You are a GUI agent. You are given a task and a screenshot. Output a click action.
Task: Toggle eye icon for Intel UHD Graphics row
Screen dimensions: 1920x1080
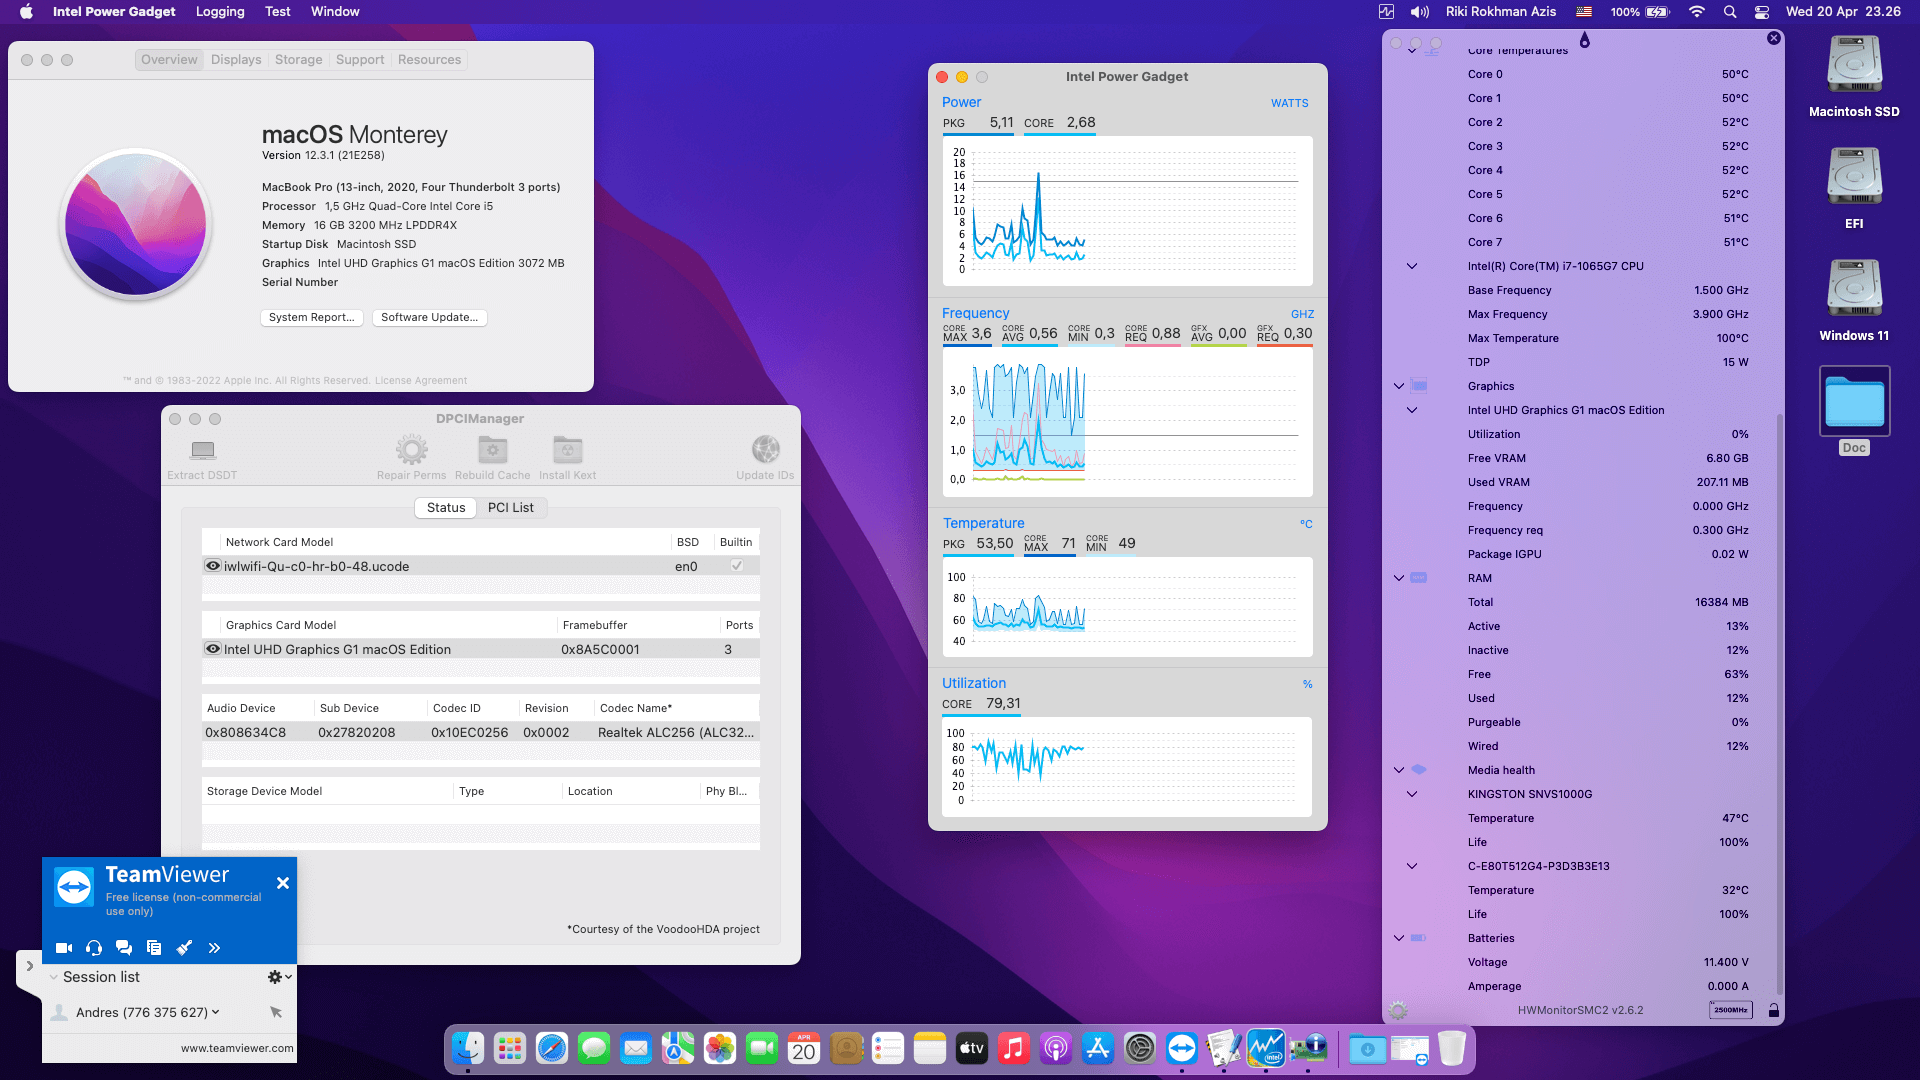pos(213,649)
